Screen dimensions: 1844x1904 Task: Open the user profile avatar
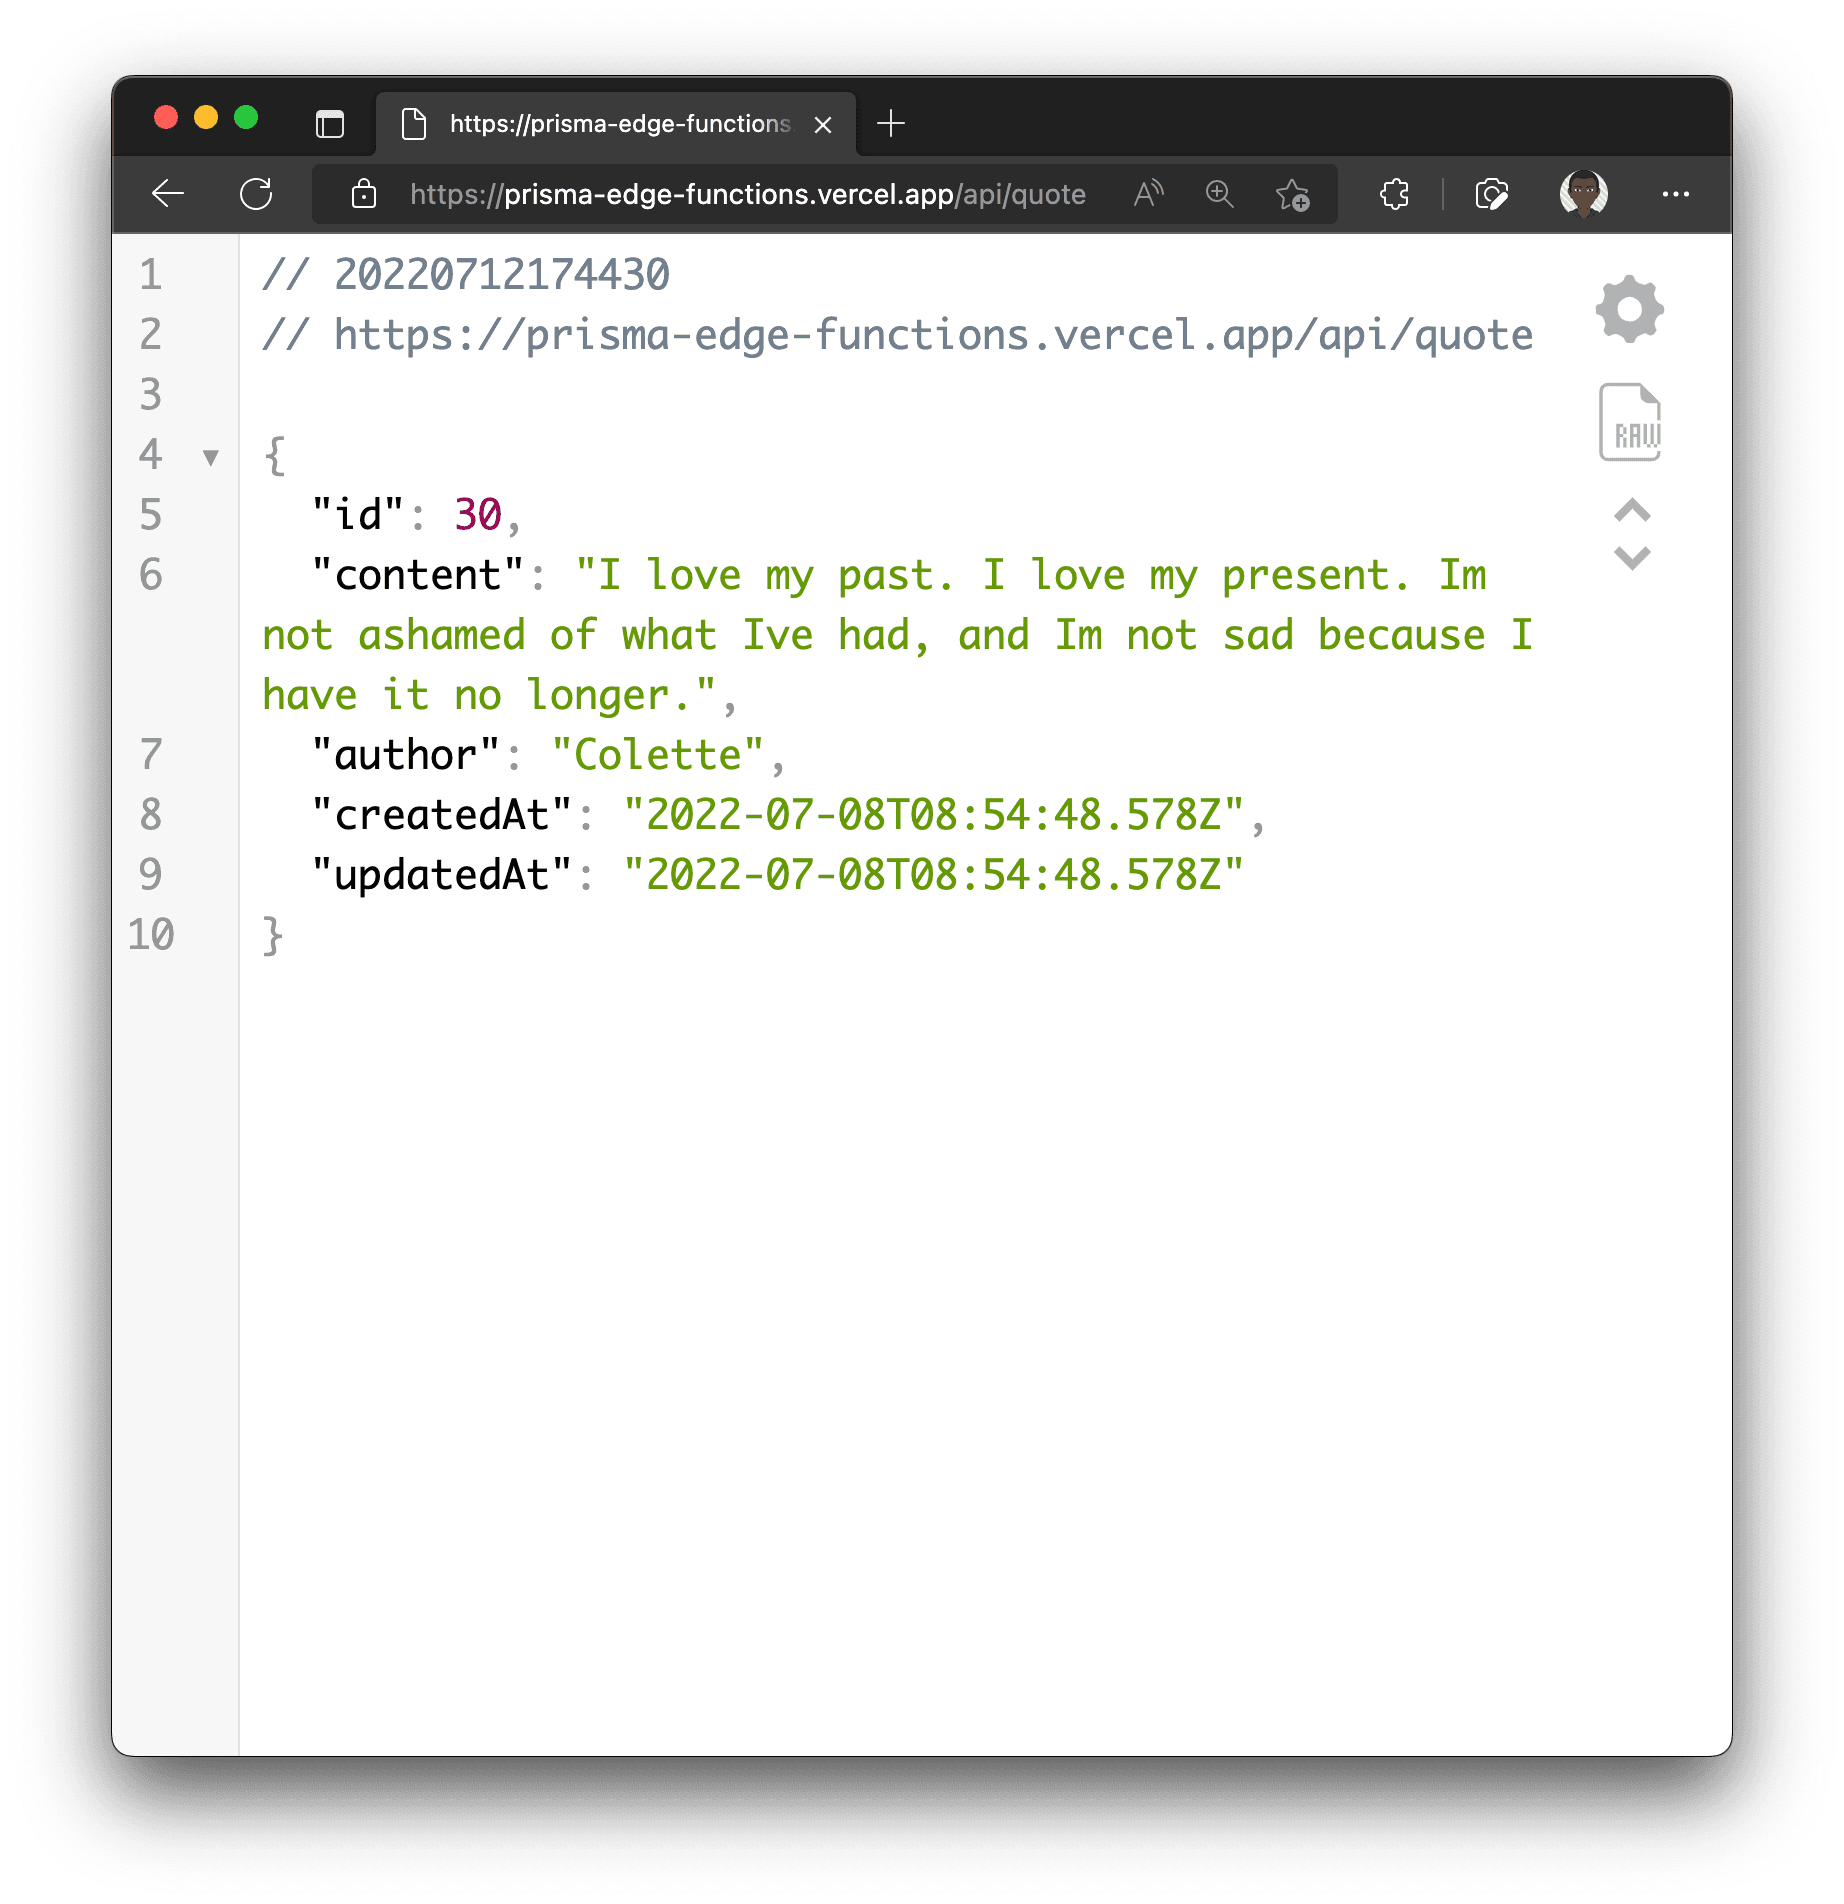1583,194
